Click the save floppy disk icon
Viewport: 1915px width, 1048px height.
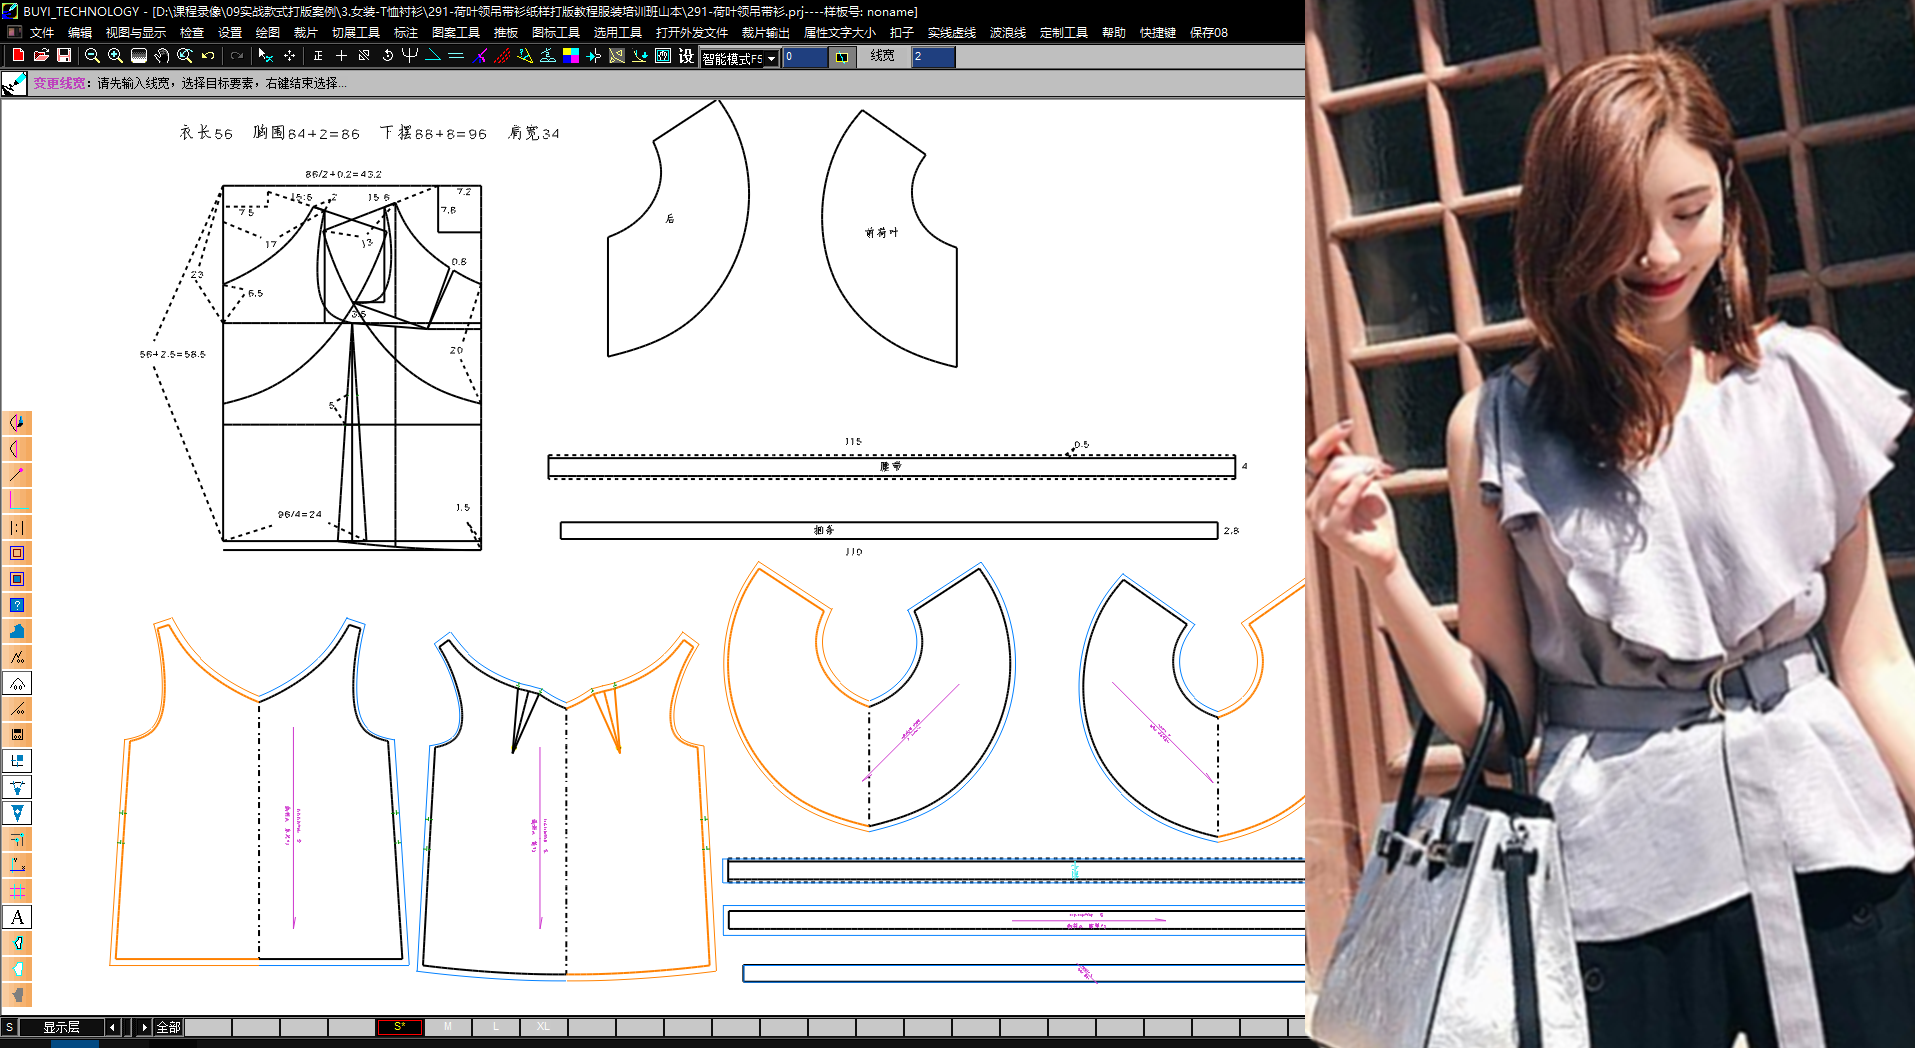pyautogui.click(x=64, y=56)
